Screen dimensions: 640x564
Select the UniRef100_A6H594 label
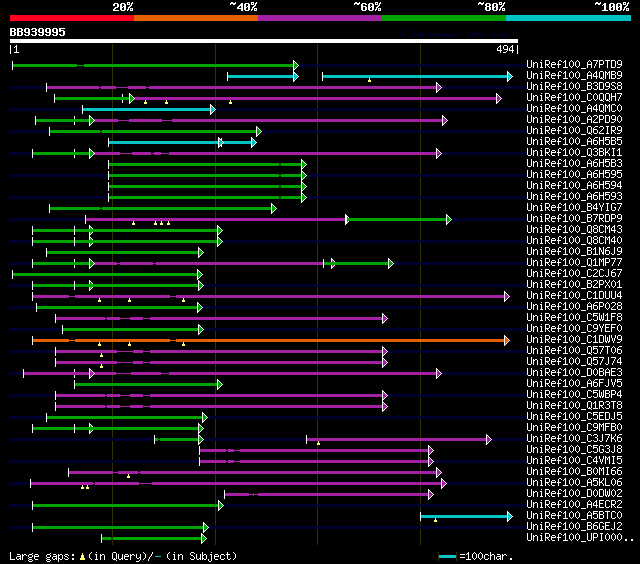[574, 185]
